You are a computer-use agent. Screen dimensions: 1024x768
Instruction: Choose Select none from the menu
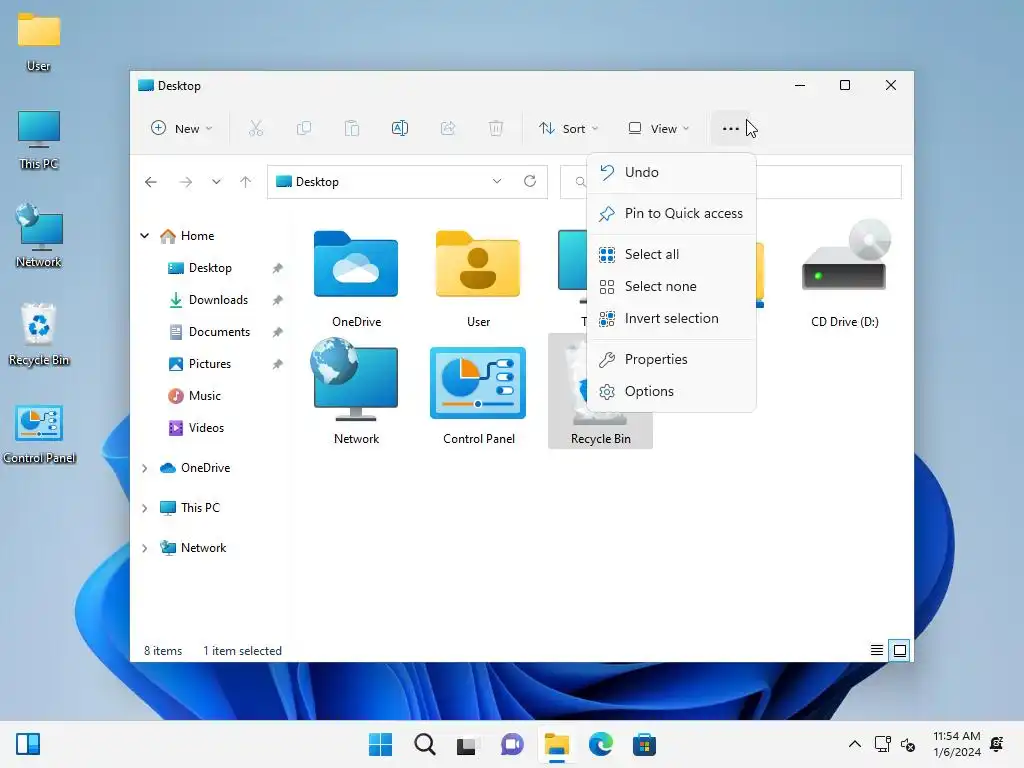click(x=671, y=287)
